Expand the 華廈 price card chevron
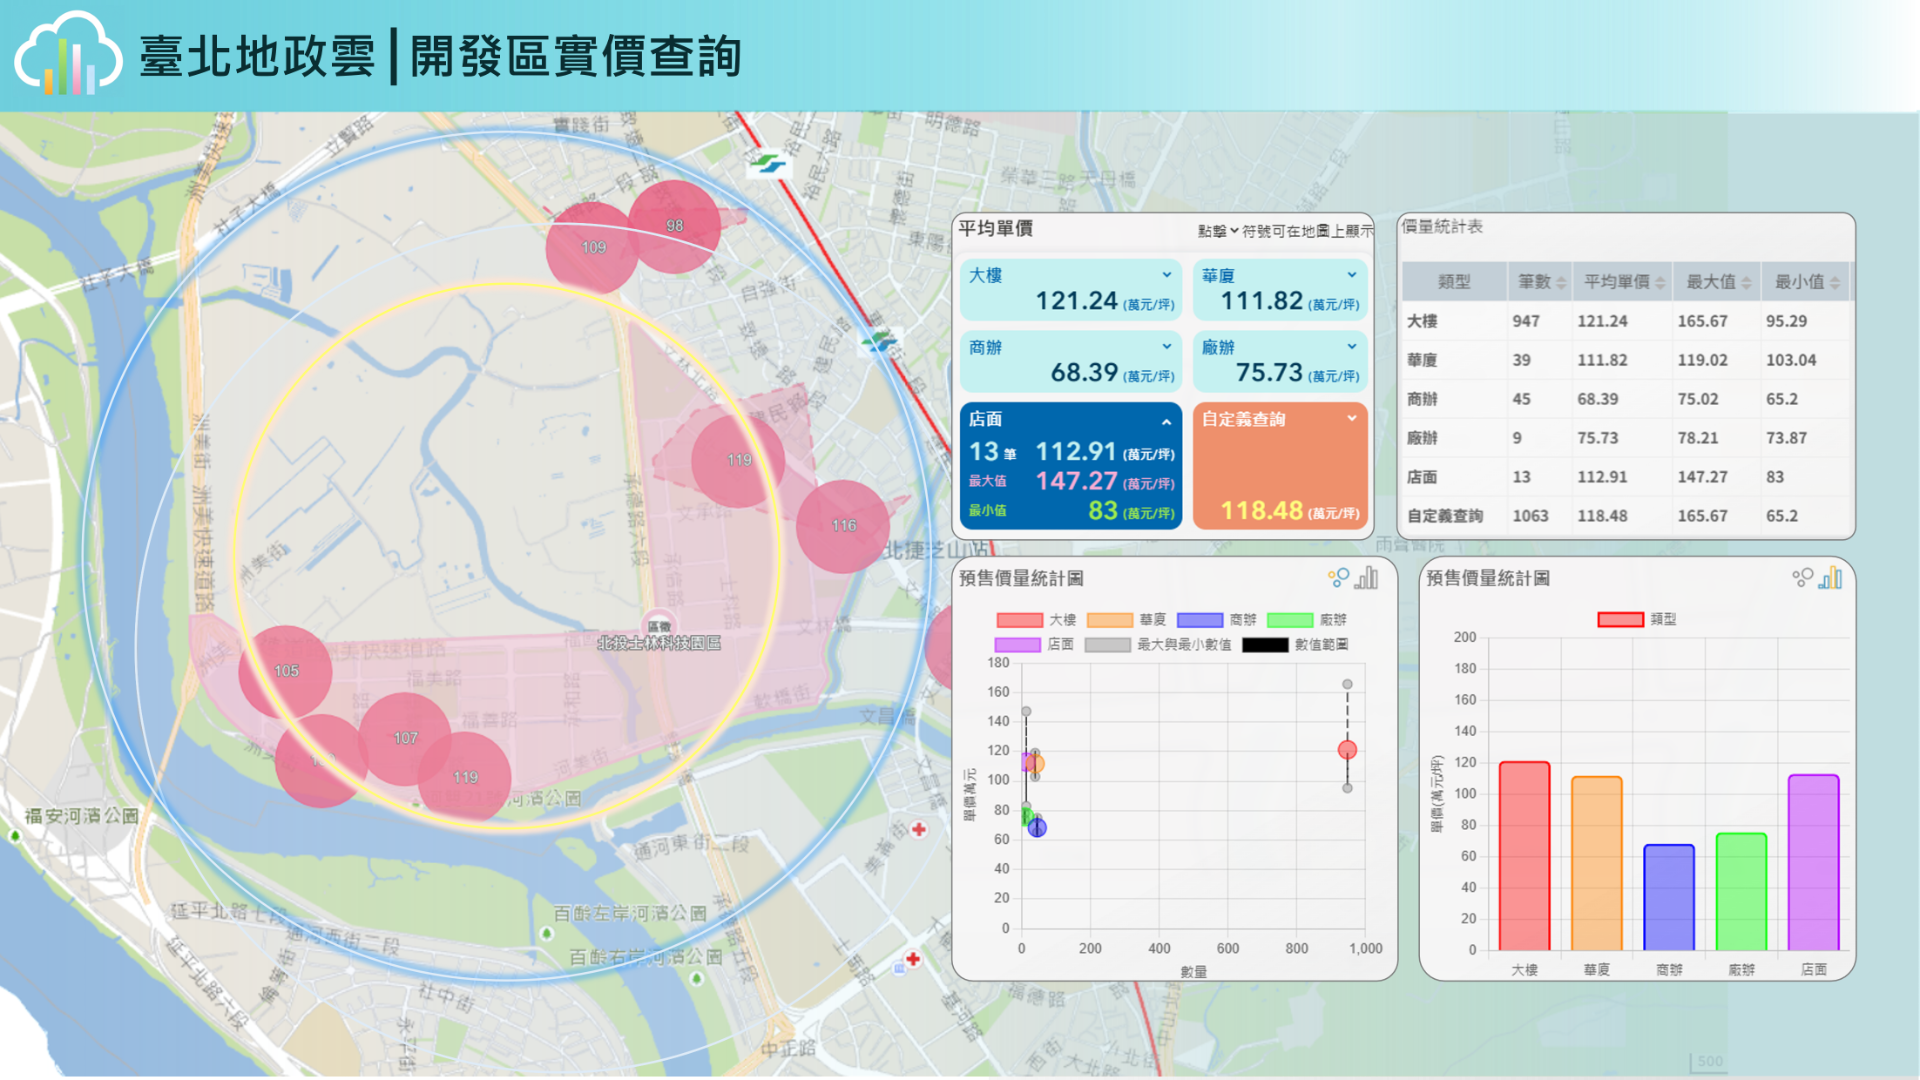The width and height of the screenshot is (1920, 1080). pos(1352,275)
